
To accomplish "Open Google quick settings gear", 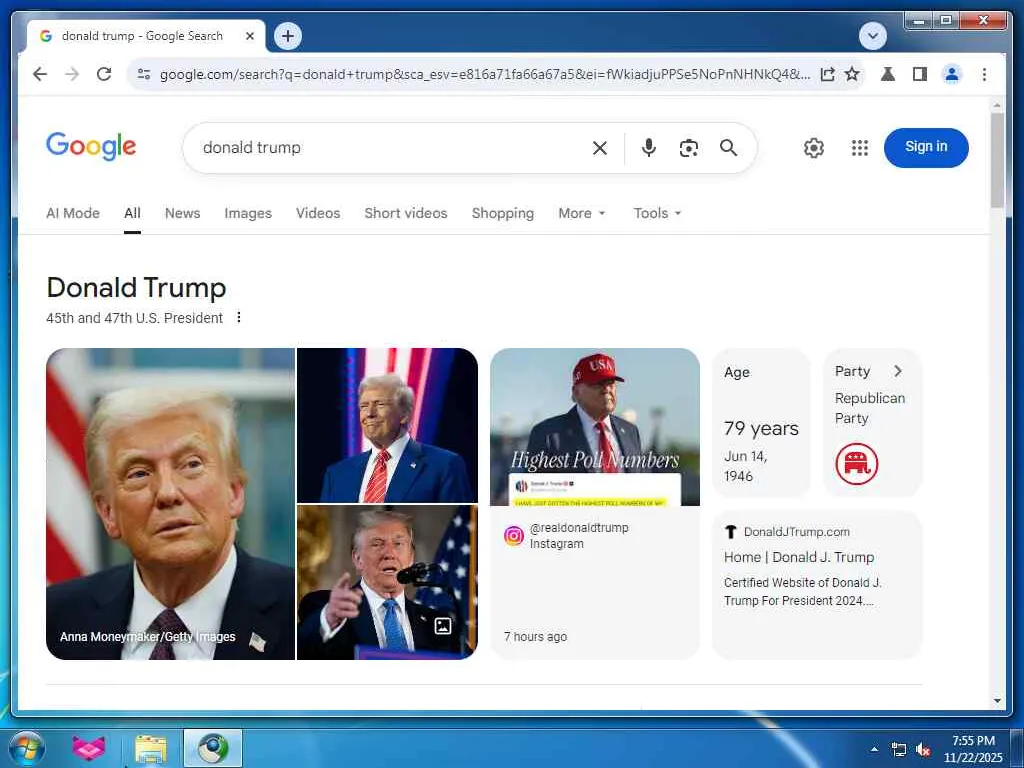I will pos(814,148).
